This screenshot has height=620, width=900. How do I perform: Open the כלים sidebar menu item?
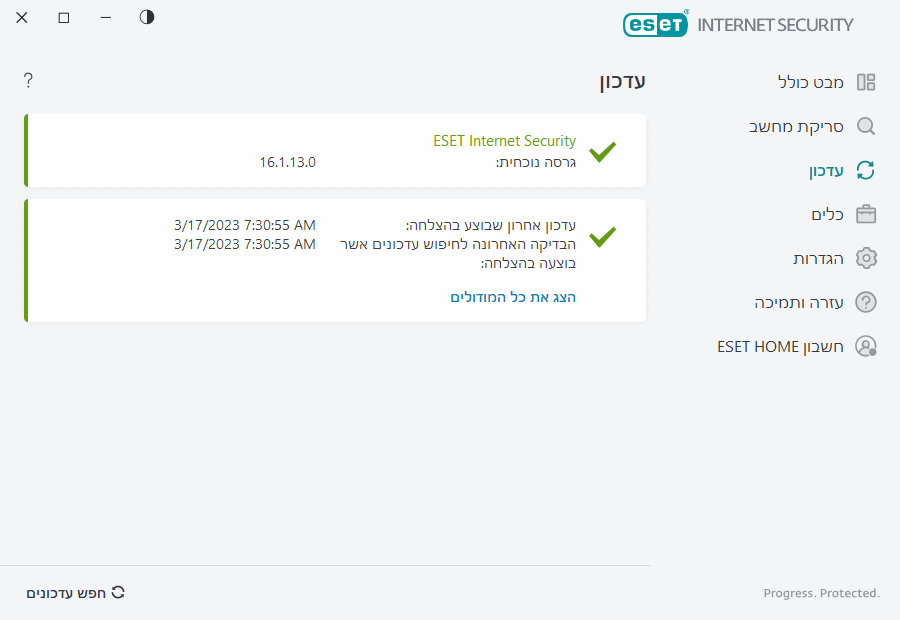827,214
